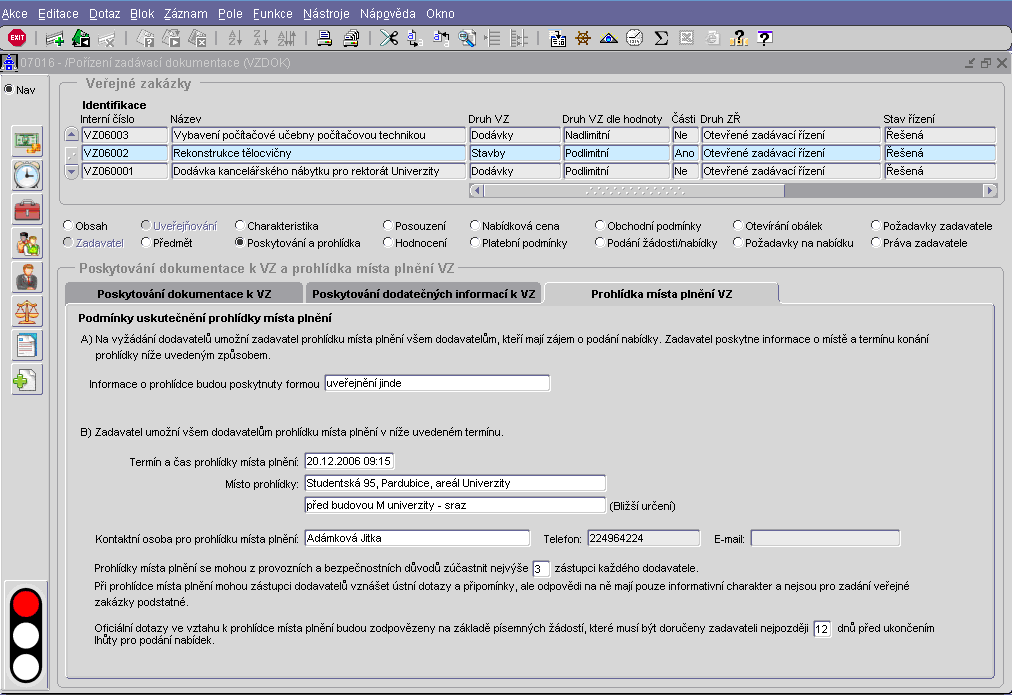The image size is (1012, 695).
Task: Click the sigma sum toolbar icon
Action: 660,38
